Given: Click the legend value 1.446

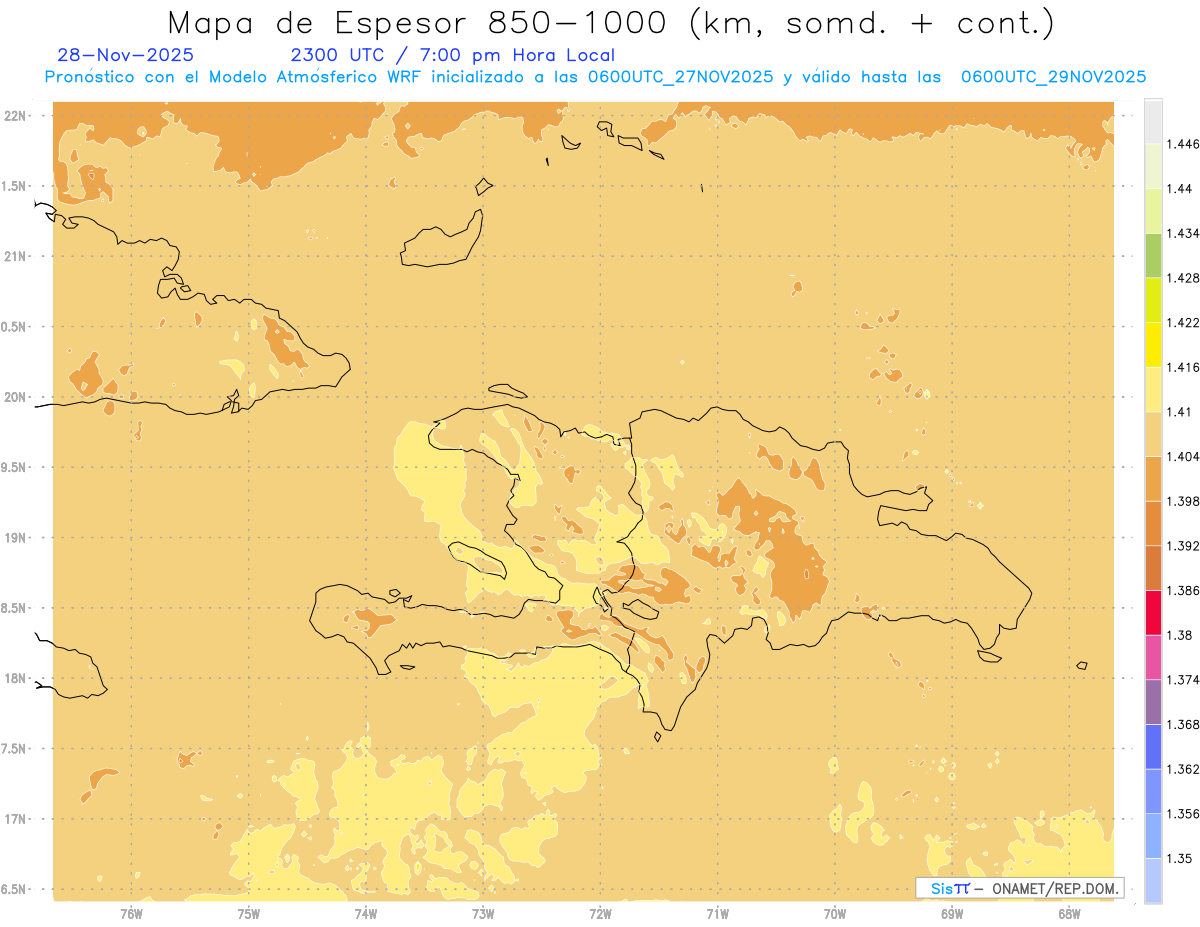Looking at the screenshot, I should point(1183,144).
